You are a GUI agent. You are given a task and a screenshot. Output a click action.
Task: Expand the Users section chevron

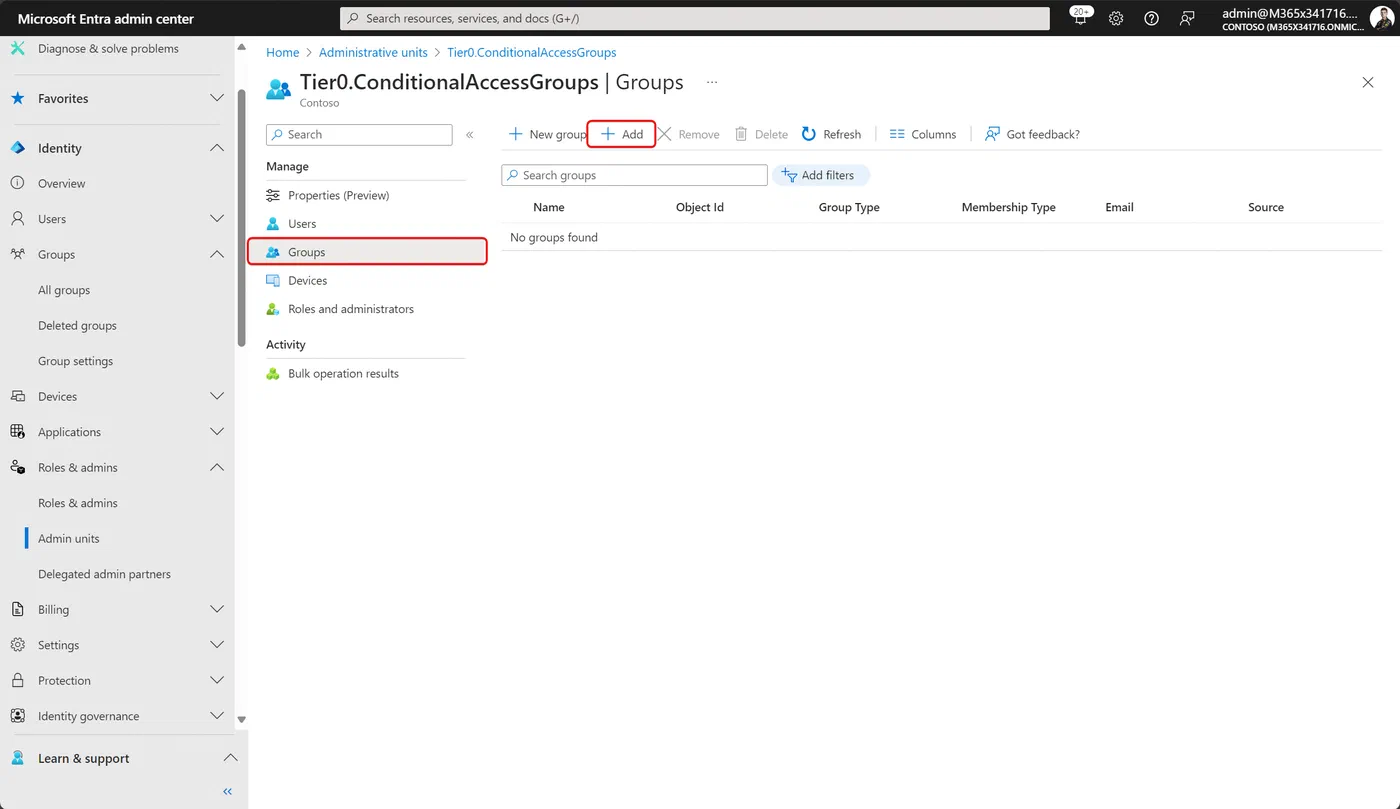[217, 219]
